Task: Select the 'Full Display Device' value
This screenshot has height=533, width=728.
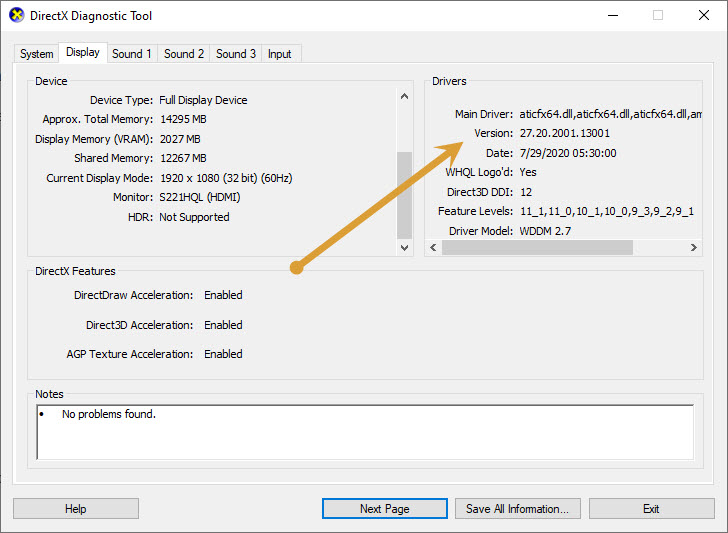Action: pyautogui.click(x=203, y=100)
